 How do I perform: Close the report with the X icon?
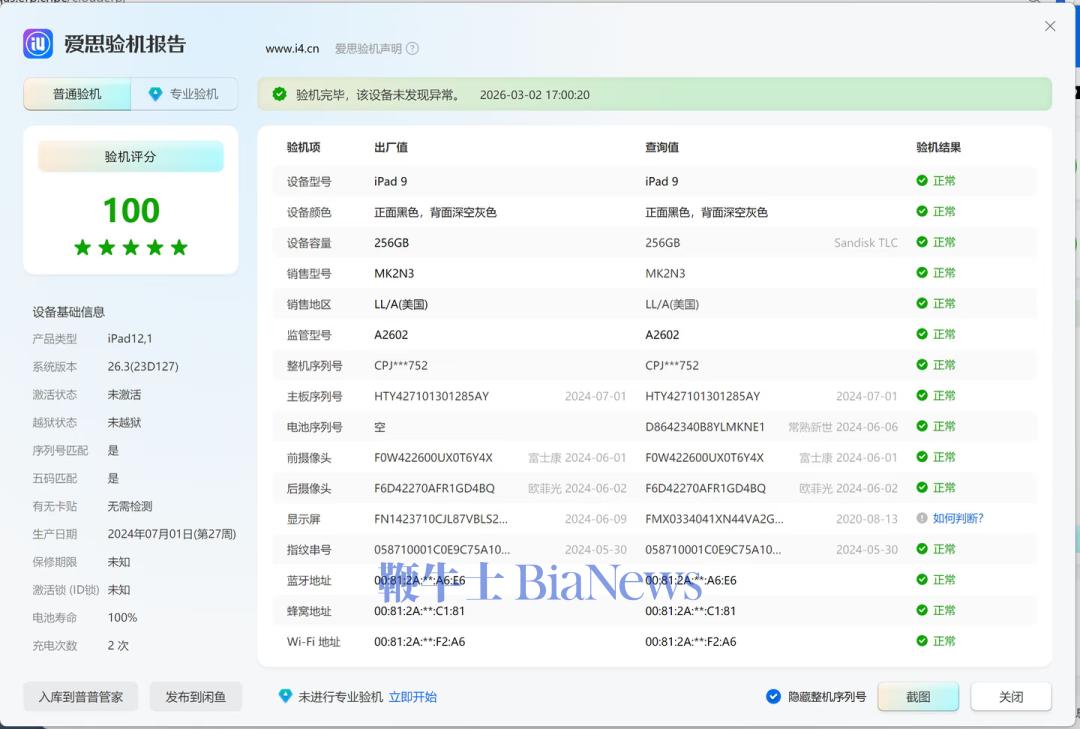(x=1050, y=26)
